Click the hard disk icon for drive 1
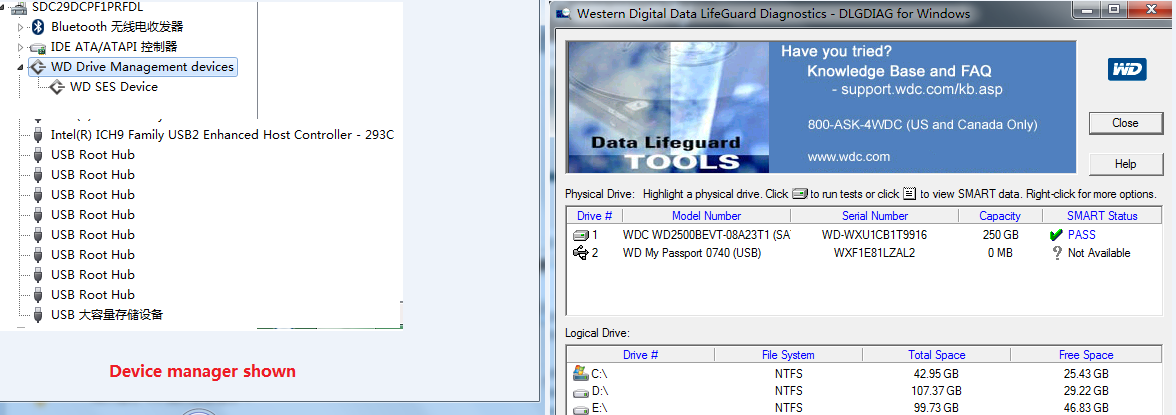Screen dimensions: 1176x415 click(x=581, y=235)
